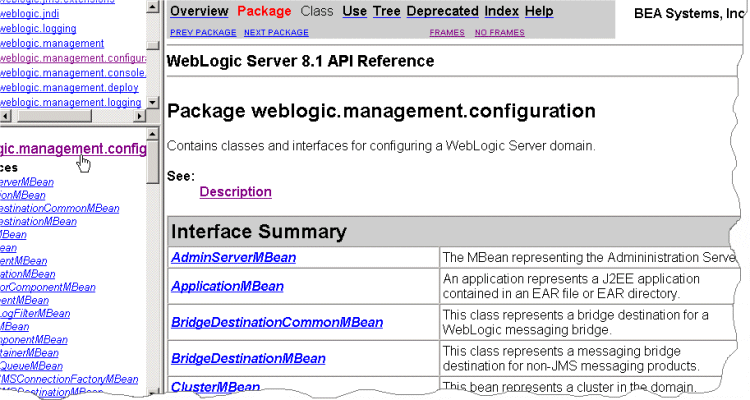The image size is (750, 400).
Task: Click package list scroll-up arrow
Action: click(x=153, y=7)
